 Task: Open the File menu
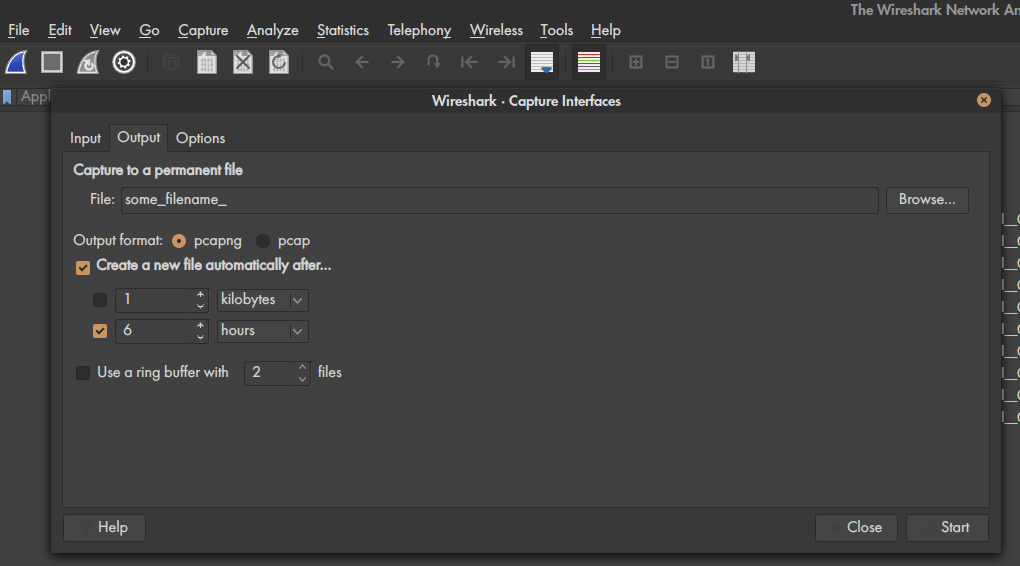tap(18, 30)
